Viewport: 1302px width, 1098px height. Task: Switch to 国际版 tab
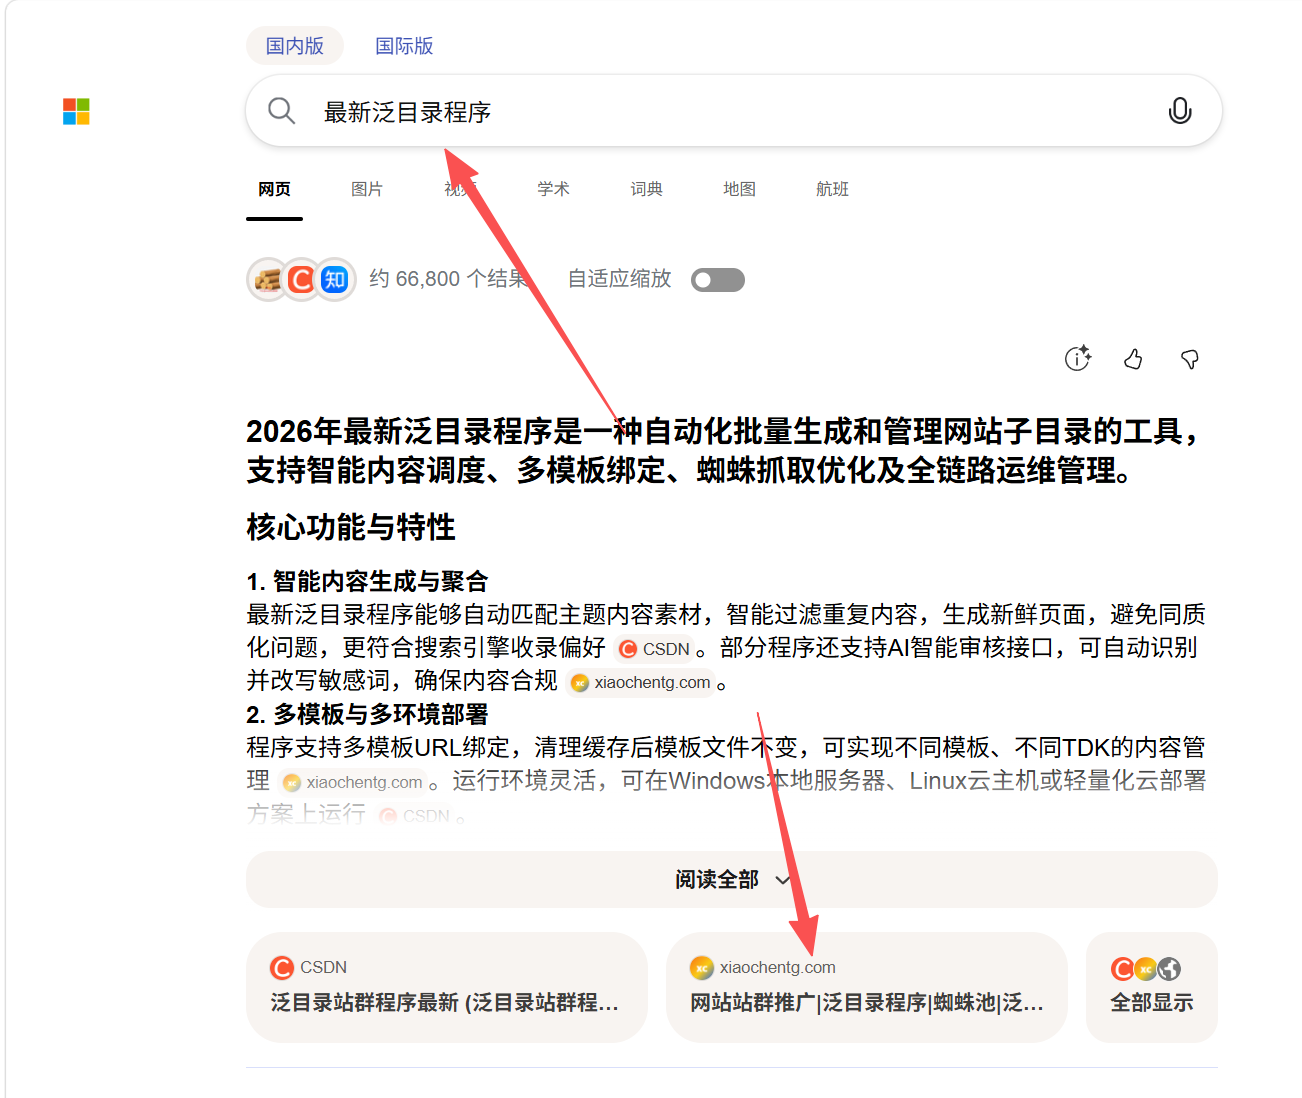coord(404,46)
